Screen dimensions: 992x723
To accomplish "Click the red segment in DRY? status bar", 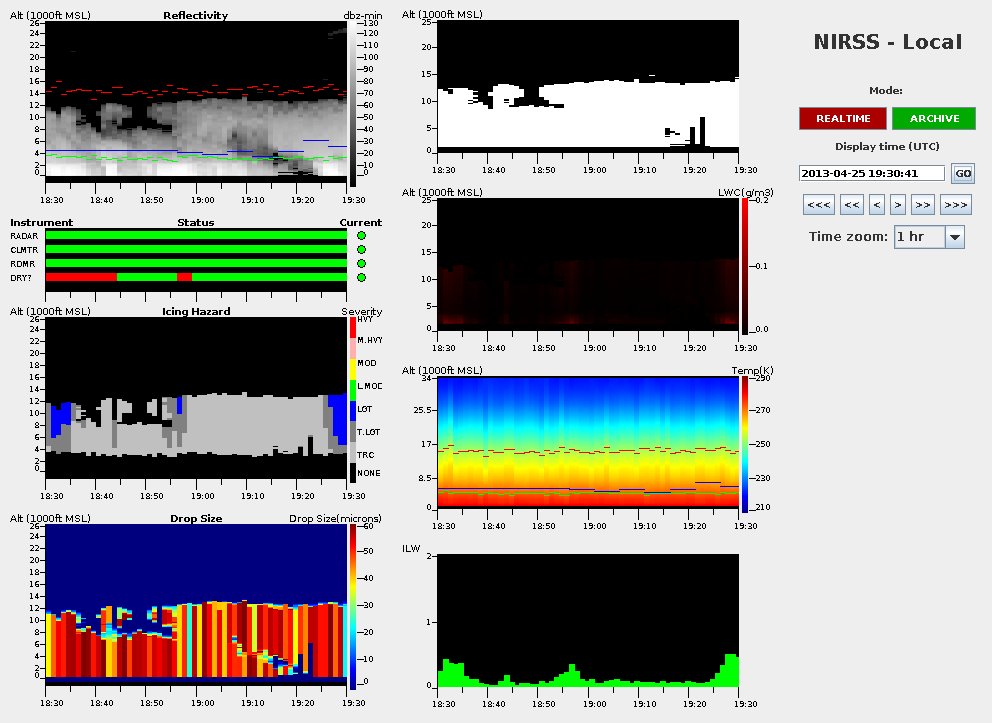I will tap(81, 277).
